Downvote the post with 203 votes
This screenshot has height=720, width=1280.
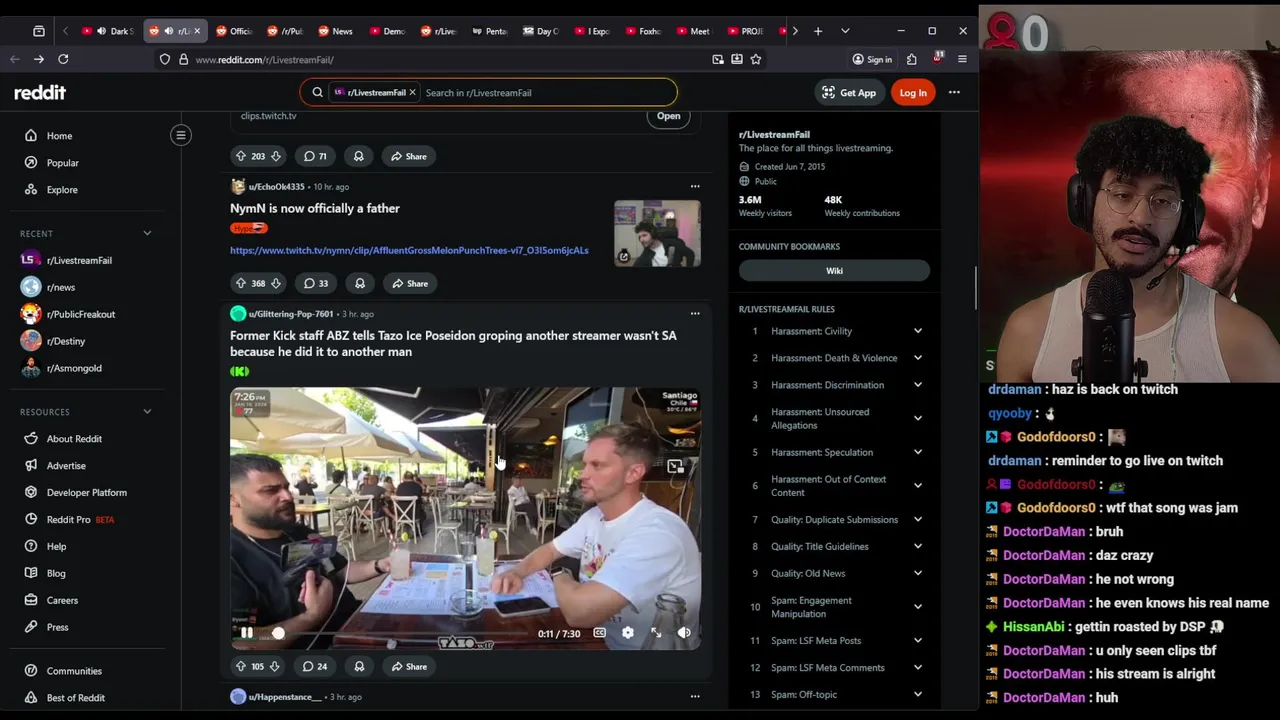(x=276, y=156)
